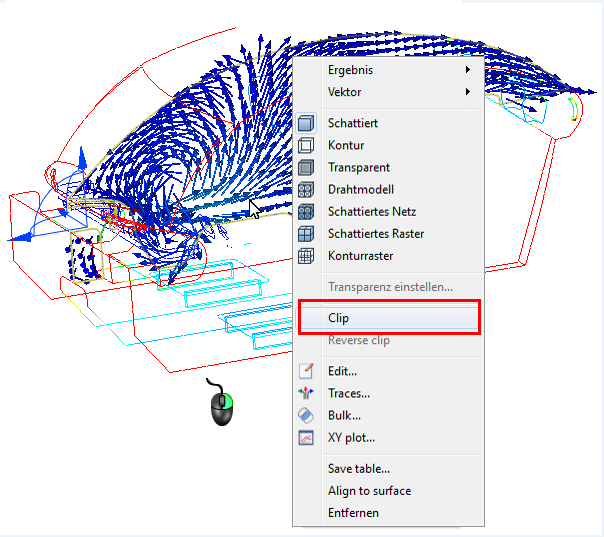Click the Traces arrows icon
Viewport: 604px width, 537px height.
(306, 393)
